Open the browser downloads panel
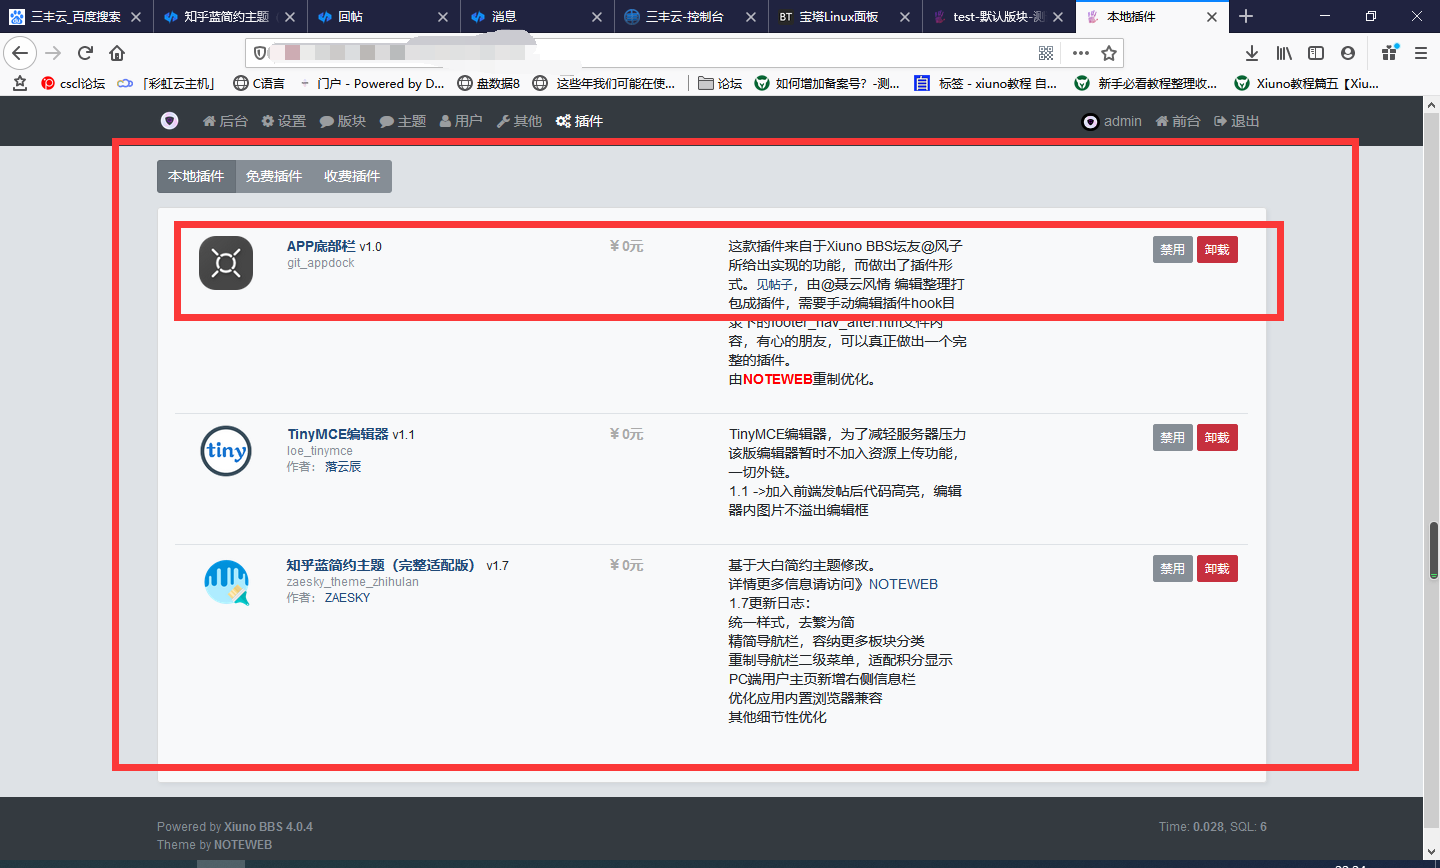The width and height of the screenshot is (1440, 868). pos(1252,53)
